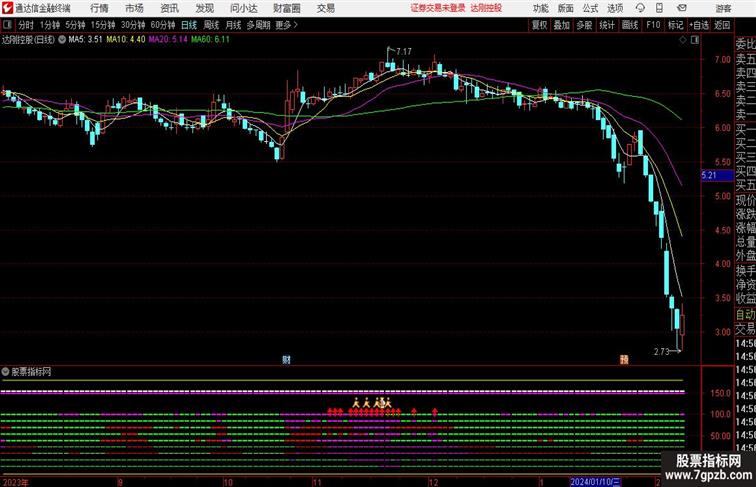The width and height of the screenshot is (756, 487).
Task: Click the MA60: 6.11 indicator value
Action: 210,40
